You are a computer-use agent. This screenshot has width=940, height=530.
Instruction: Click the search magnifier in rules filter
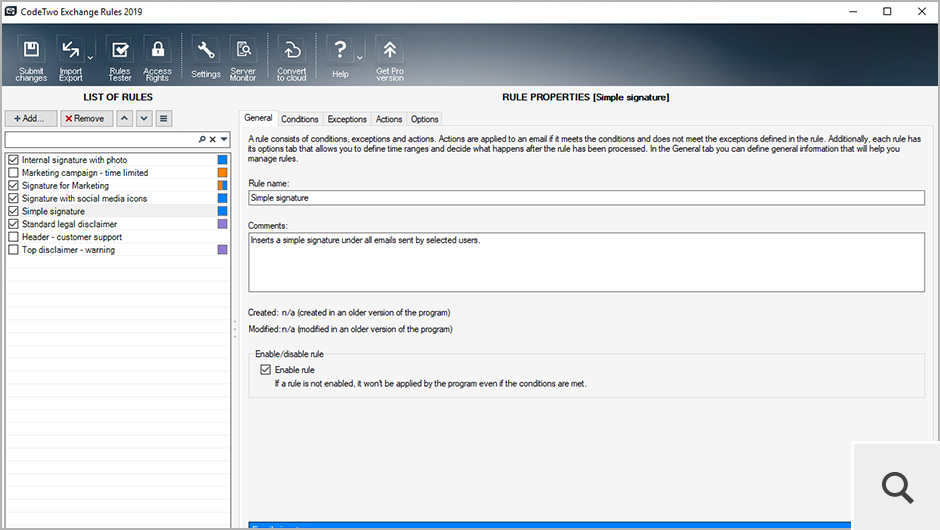(202, 139)
